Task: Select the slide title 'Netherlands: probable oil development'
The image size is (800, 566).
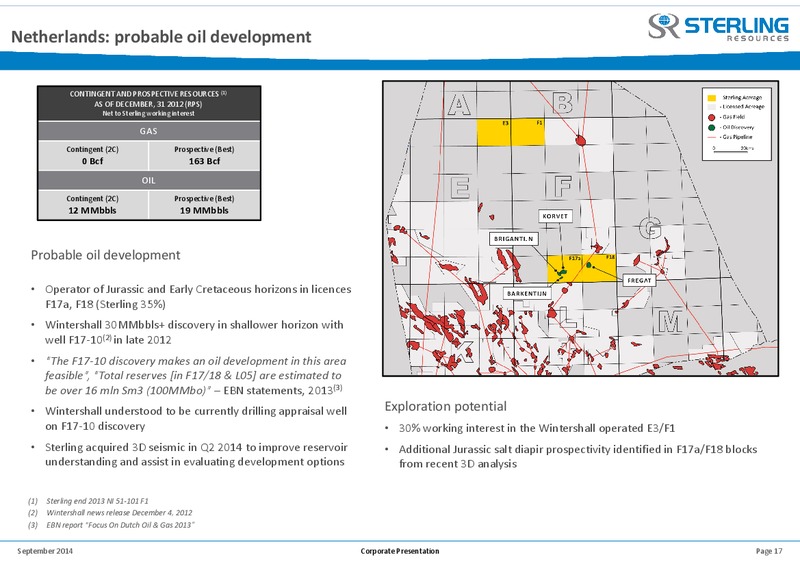Action: click(x=161, y=37)
